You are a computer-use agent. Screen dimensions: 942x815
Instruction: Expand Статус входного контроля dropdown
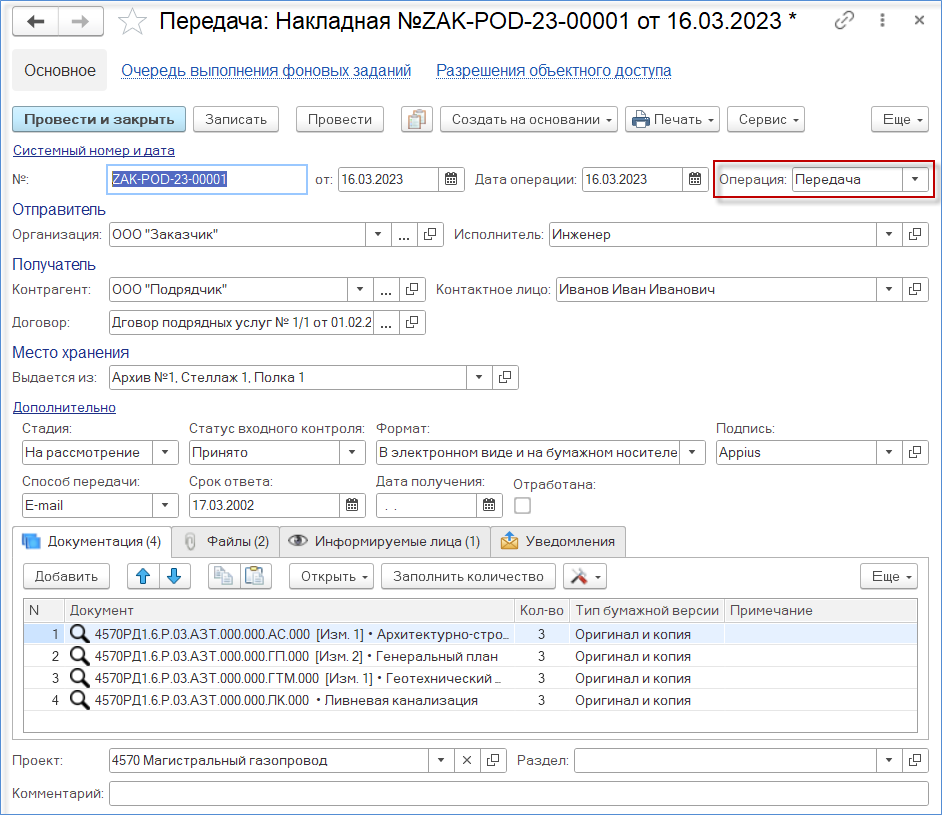352,452
